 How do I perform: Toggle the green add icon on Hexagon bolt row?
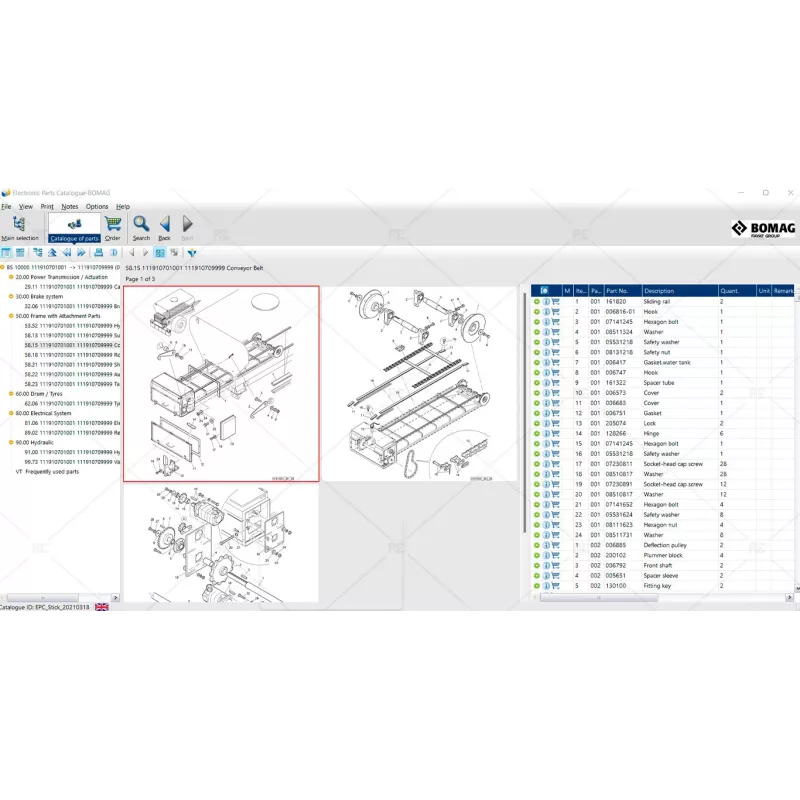click(537, 322)
